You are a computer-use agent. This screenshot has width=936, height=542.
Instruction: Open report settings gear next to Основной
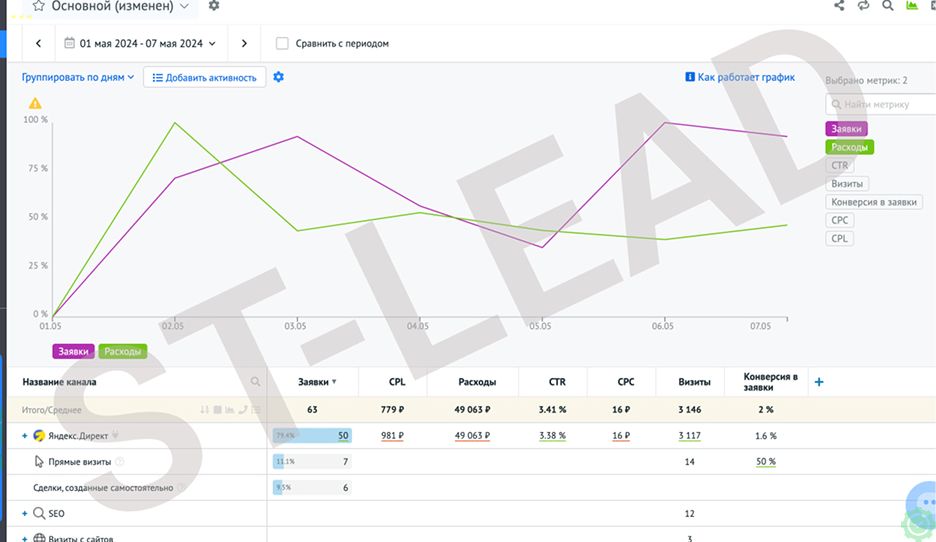[214, 5]
